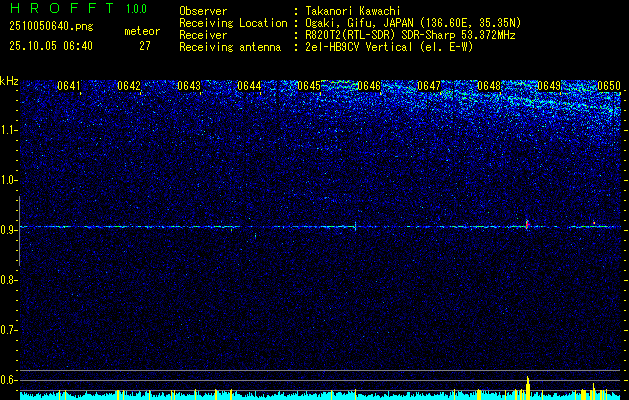Click the 0647 time marker

coord(429,86)
